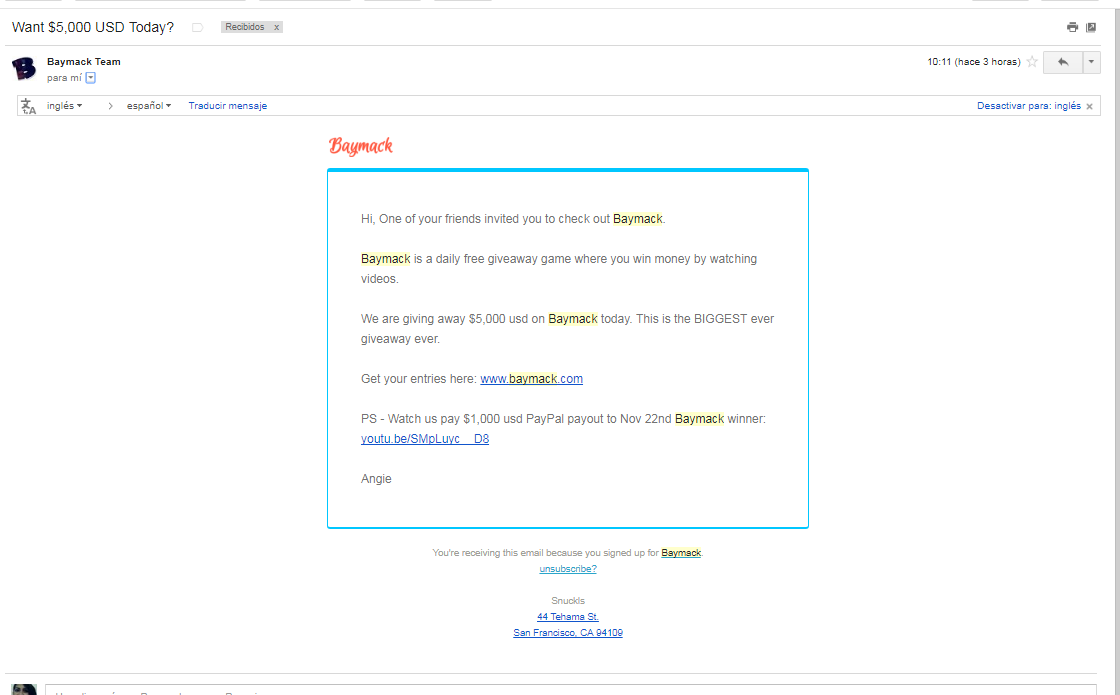The image size is (1120, 695).
Task: Remove the 'Recibidos' label with x
Action: click(276, 27)
